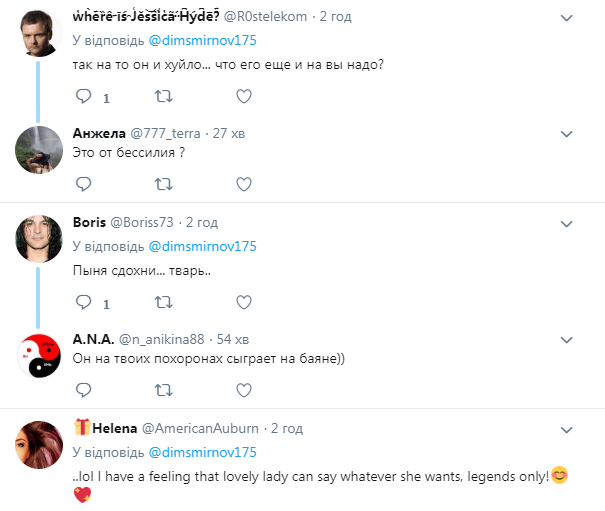Show options chevron for Helena's tweet

pyautogui.click(x=565, y=428)
